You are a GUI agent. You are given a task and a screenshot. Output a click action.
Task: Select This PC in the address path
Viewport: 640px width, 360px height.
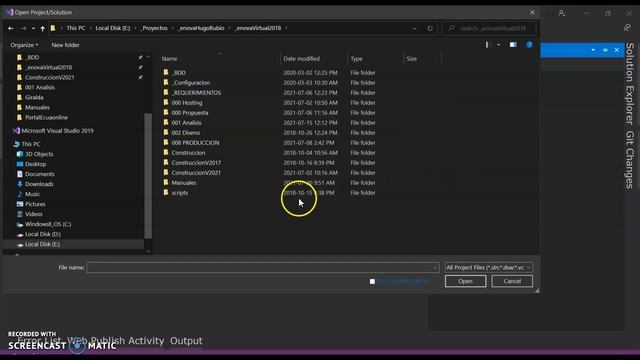pos(76,28)
